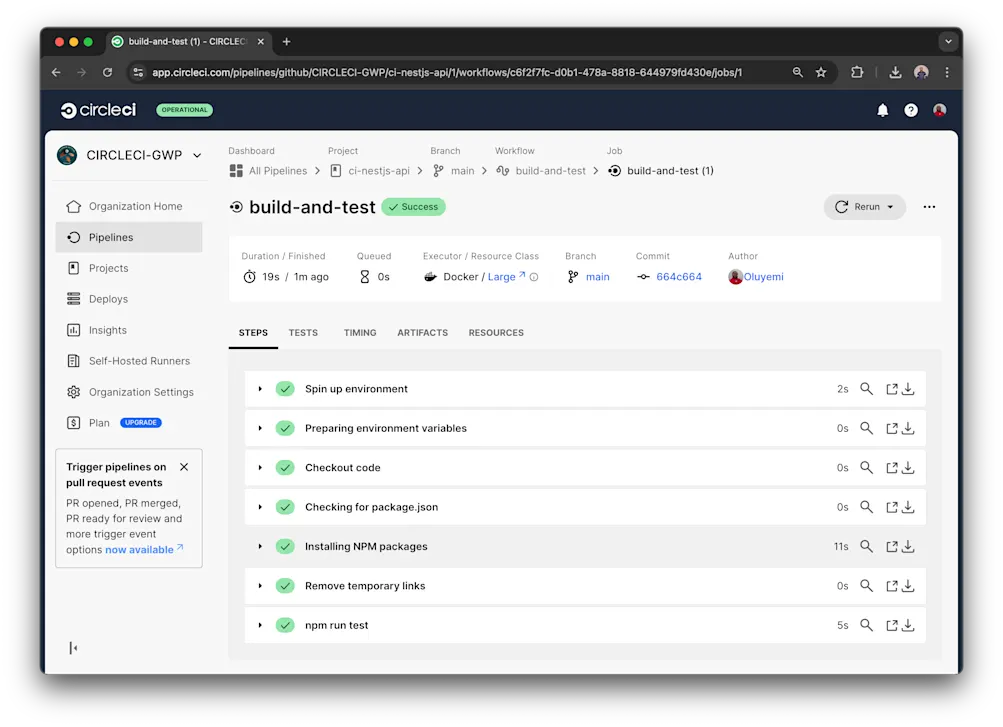Click the OPERATIONAL status badge
Screen dimensions: 1003x727
184,110
